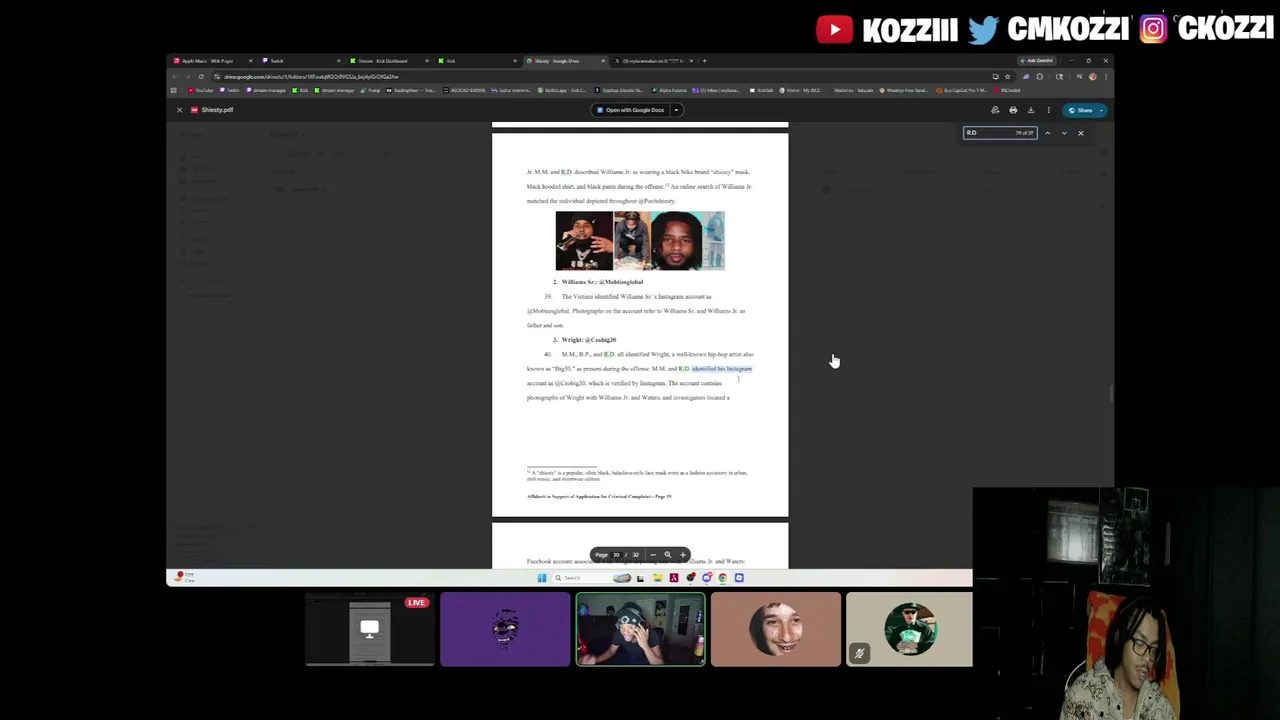Zoom in using the plus button in page controls
1280x720 pixels.
point(683,555)
